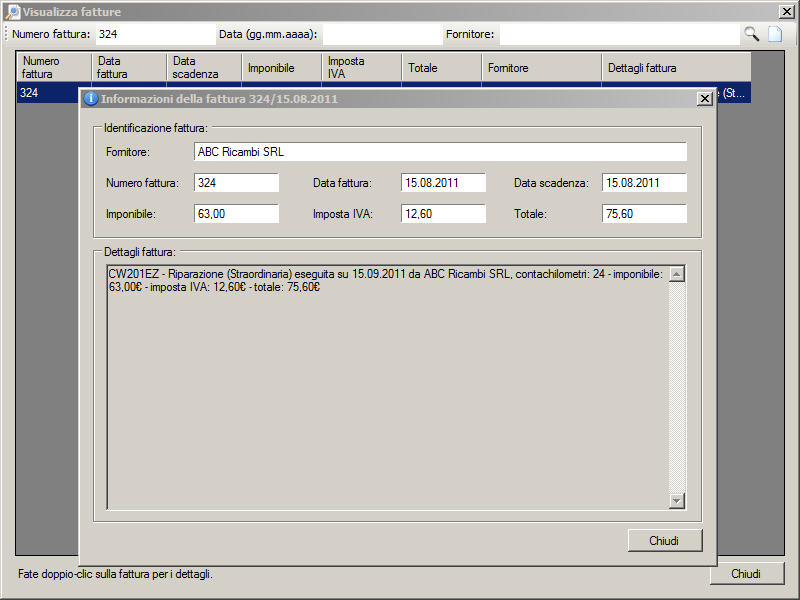Screen dimensions: 800x600
Task: Click the Data fattura field in dialog
Action: (x=443, y=183)
